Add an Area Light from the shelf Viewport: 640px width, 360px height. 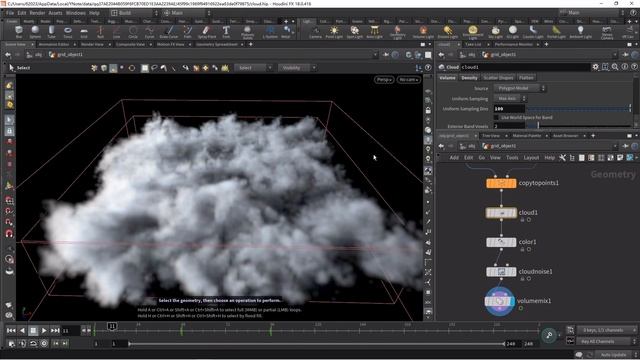tap(374, 31)
